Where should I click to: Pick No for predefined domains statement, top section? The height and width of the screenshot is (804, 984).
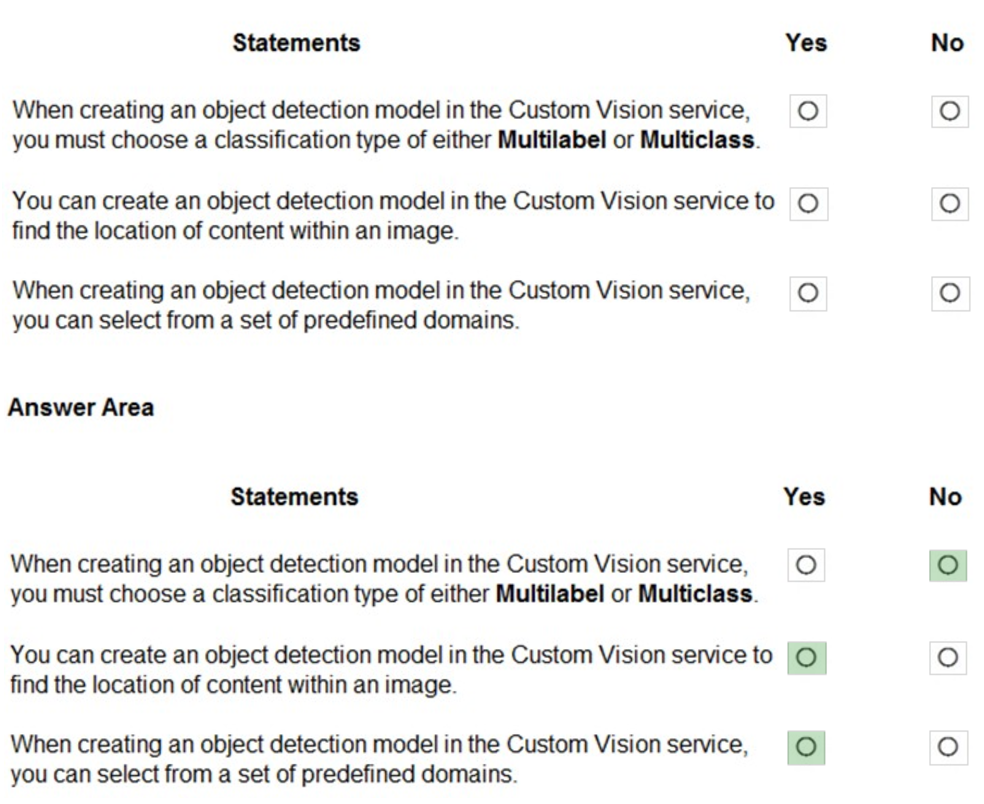click(x=949, y=294)
